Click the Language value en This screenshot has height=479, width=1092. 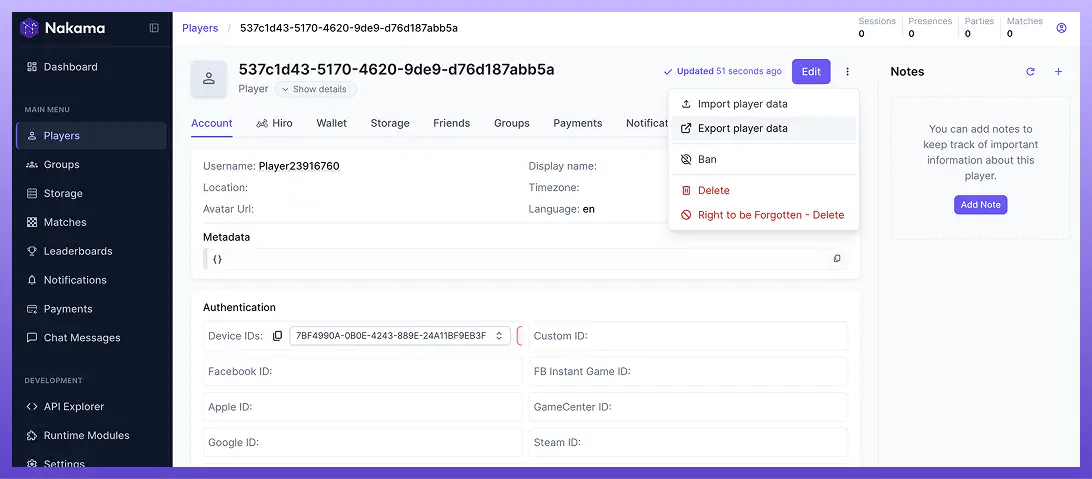pyautogui.click(x=588, y=209)
